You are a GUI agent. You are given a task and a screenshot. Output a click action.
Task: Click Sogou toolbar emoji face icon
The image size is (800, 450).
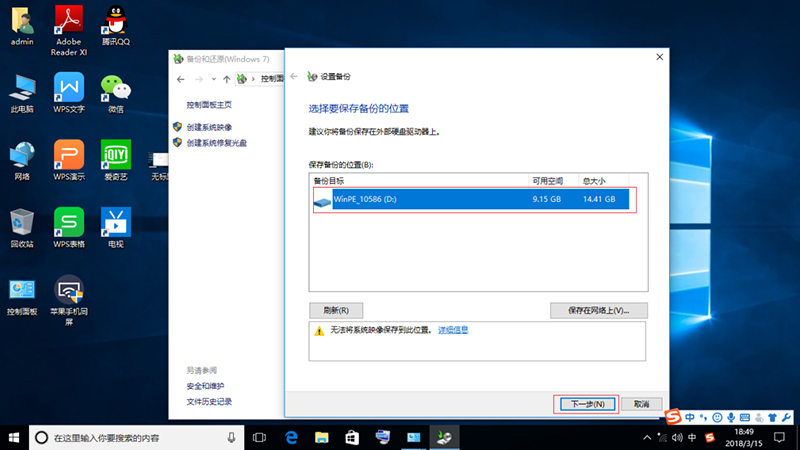717,417
